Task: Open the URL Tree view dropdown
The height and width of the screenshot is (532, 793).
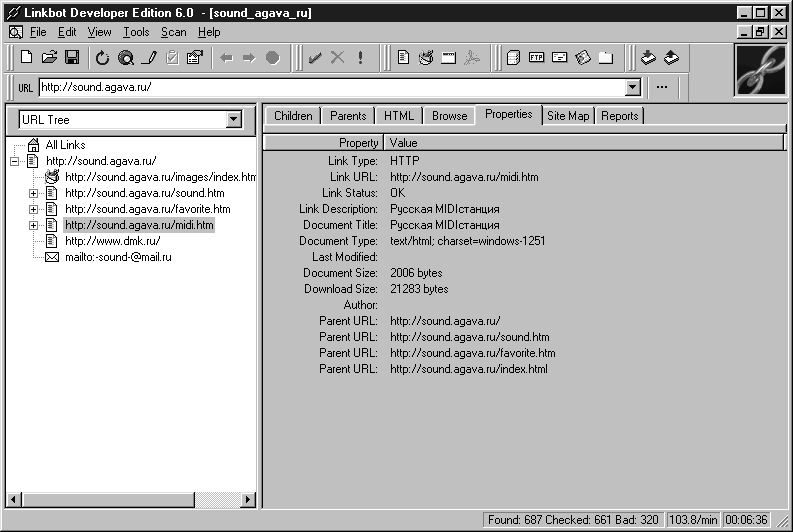Action: pos(233,120)
